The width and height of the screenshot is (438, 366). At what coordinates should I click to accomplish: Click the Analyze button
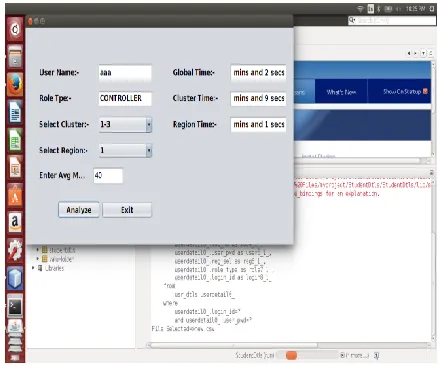[x=79, y=210]
